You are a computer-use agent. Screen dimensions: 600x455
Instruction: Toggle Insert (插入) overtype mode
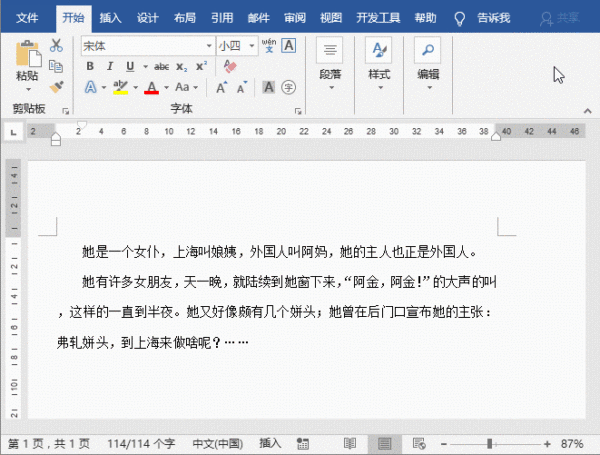(270, 443)
